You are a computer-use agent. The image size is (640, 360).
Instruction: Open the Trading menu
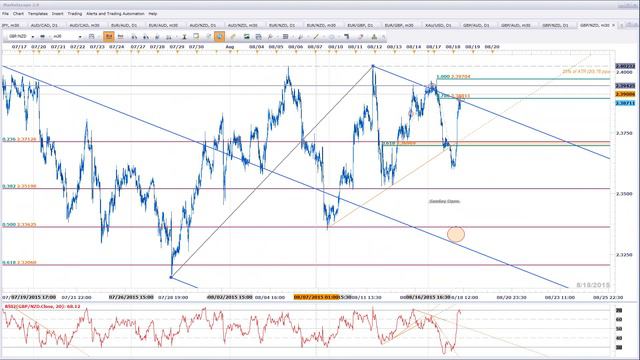coord(75,13)
